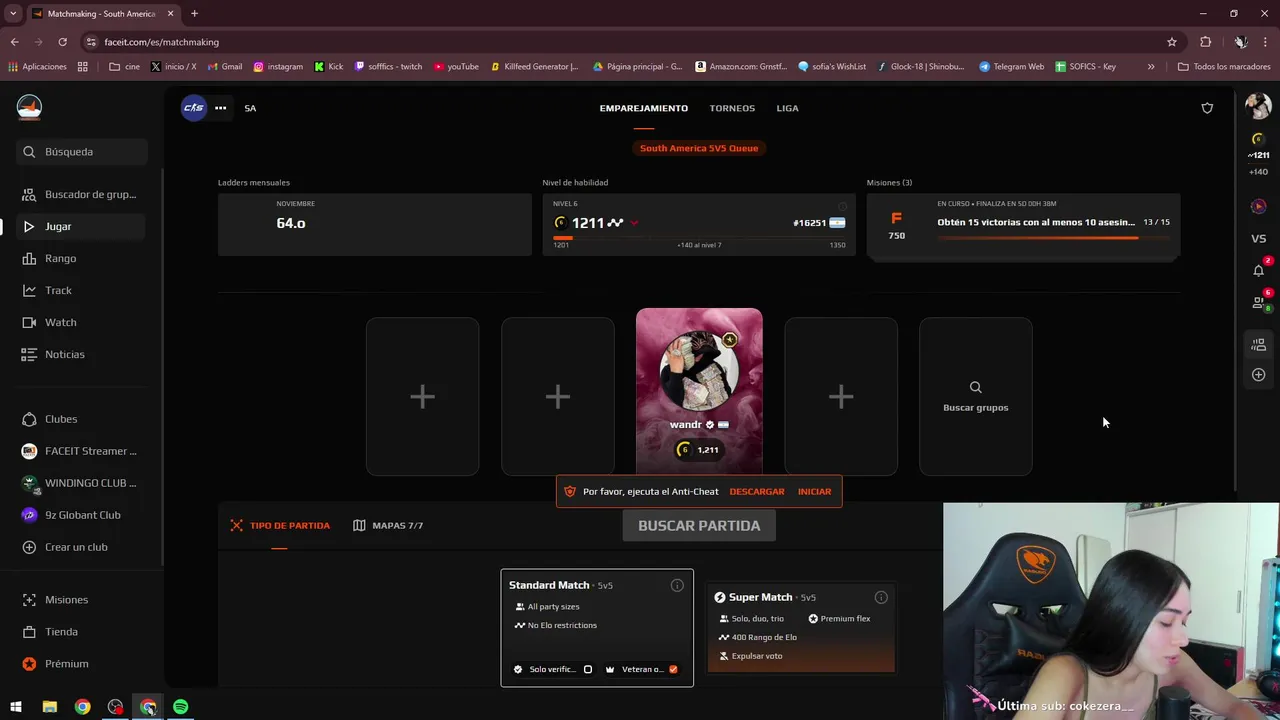Image resolution: width=1280 pixels, height=720 pixels.
Task: Expand the bookmarks overflow chevron
Action: click(x=1151, y=67)
